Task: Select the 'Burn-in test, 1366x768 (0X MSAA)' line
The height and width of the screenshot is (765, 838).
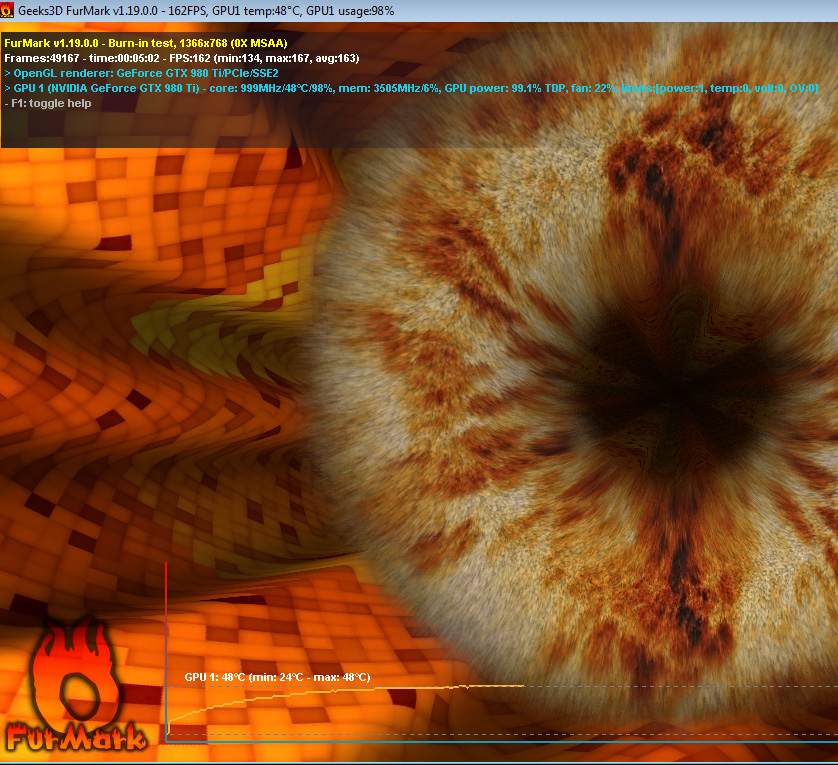Action: pos(146,43)
